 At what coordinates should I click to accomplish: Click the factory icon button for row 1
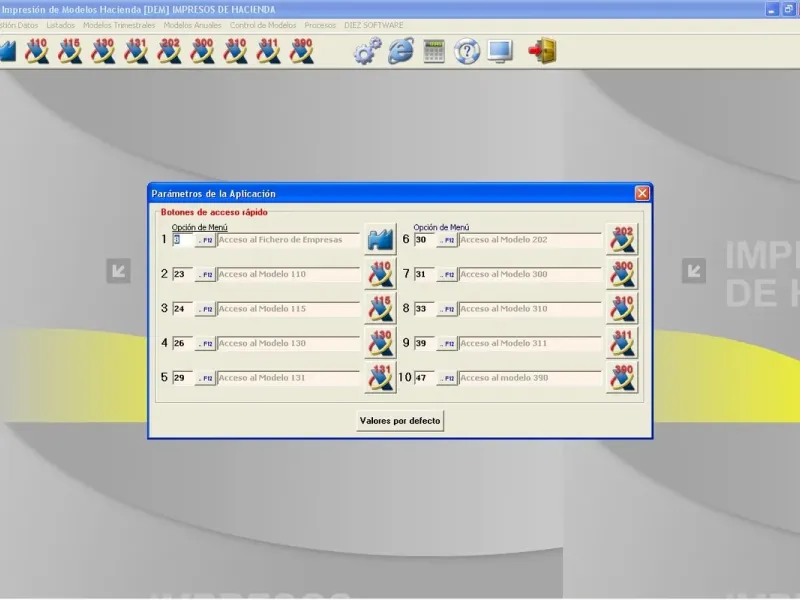(381, 239)
